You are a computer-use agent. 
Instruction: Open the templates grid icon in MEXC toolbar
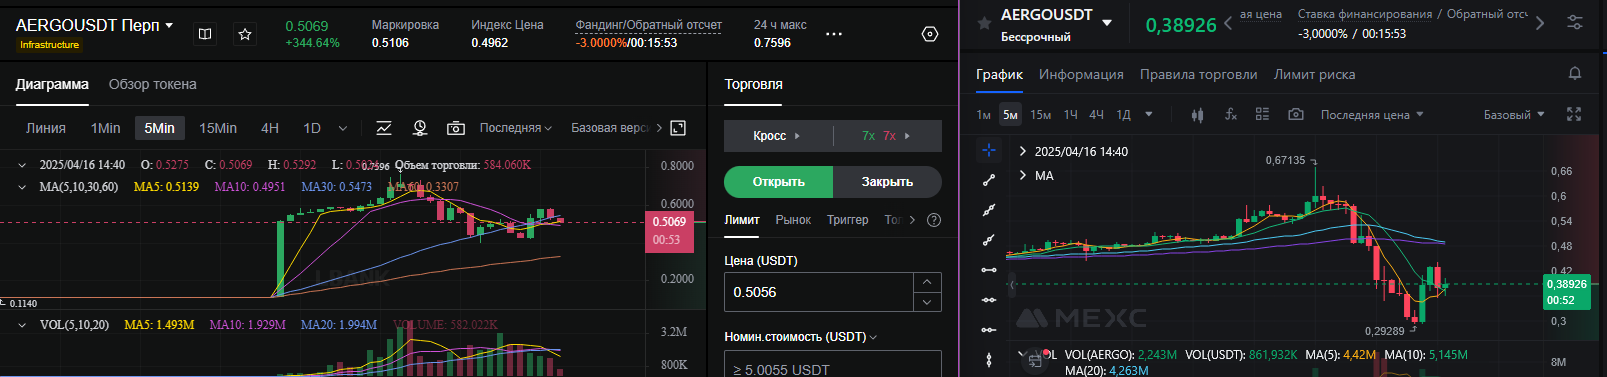1262,115
